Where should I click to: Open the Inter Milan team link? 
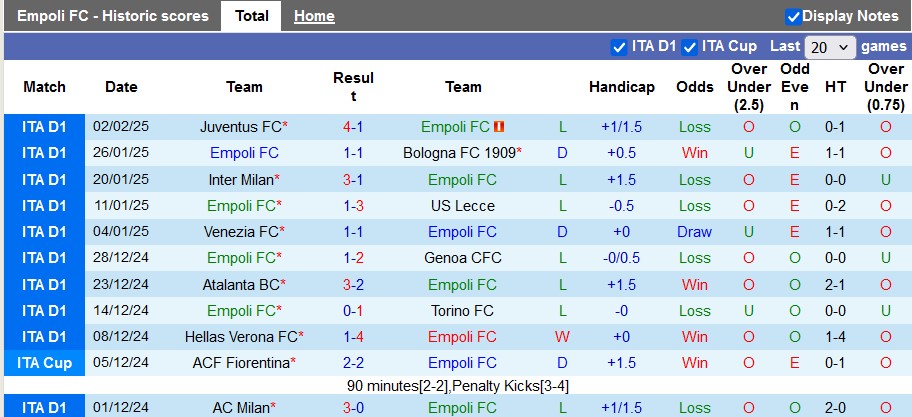241,180
